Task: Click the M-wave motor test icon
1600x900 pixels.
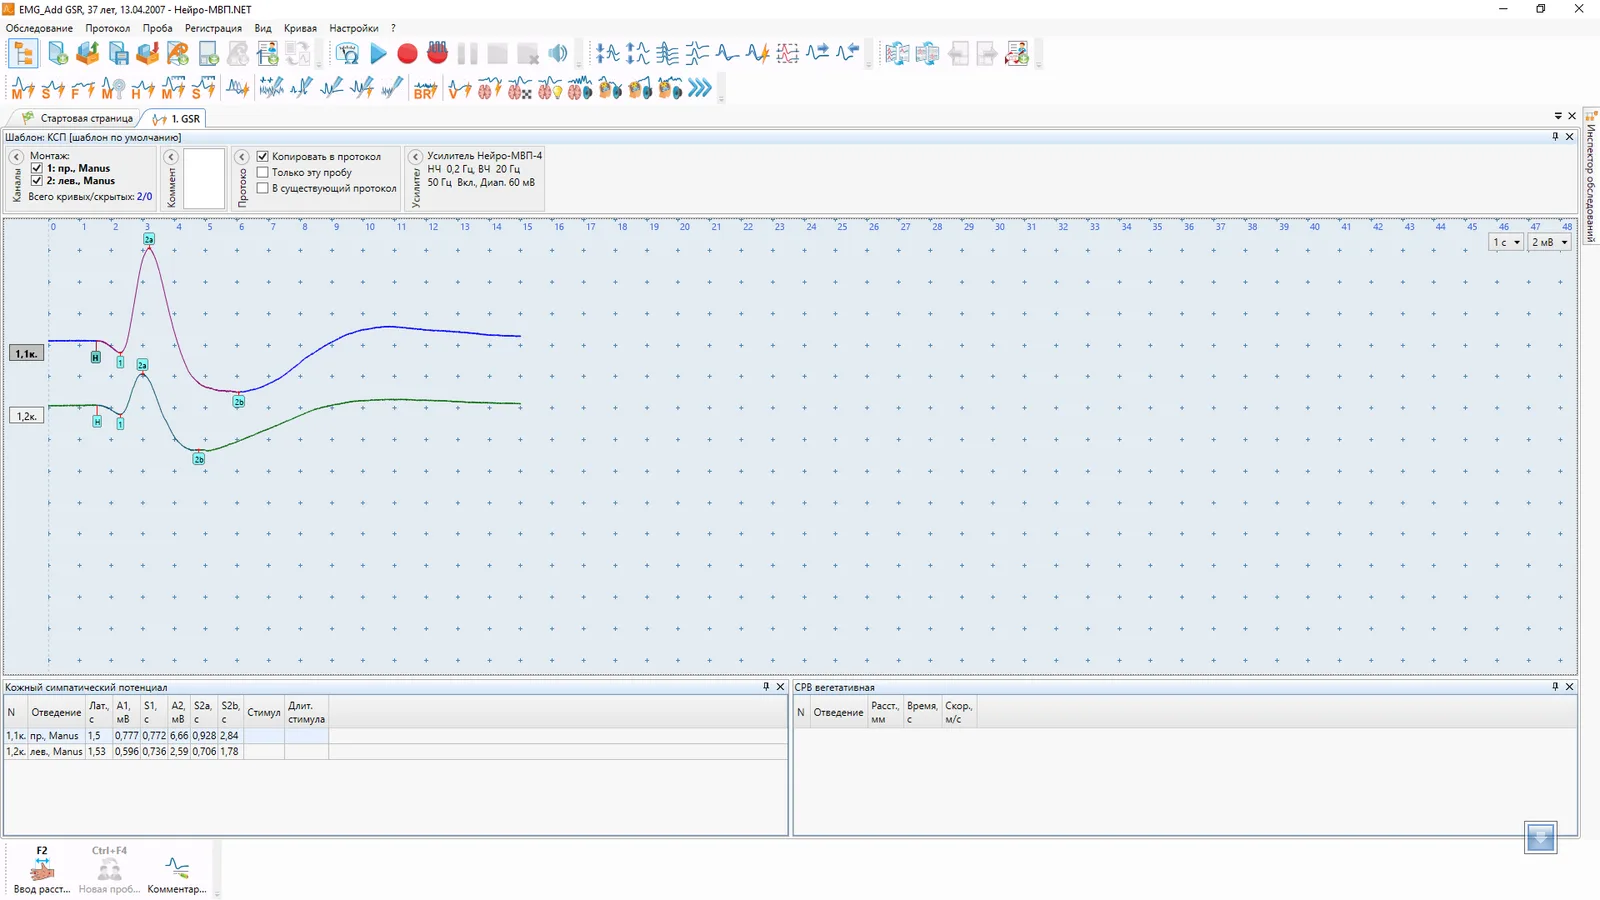Action: pyautogui.click(x=23, y=89)
